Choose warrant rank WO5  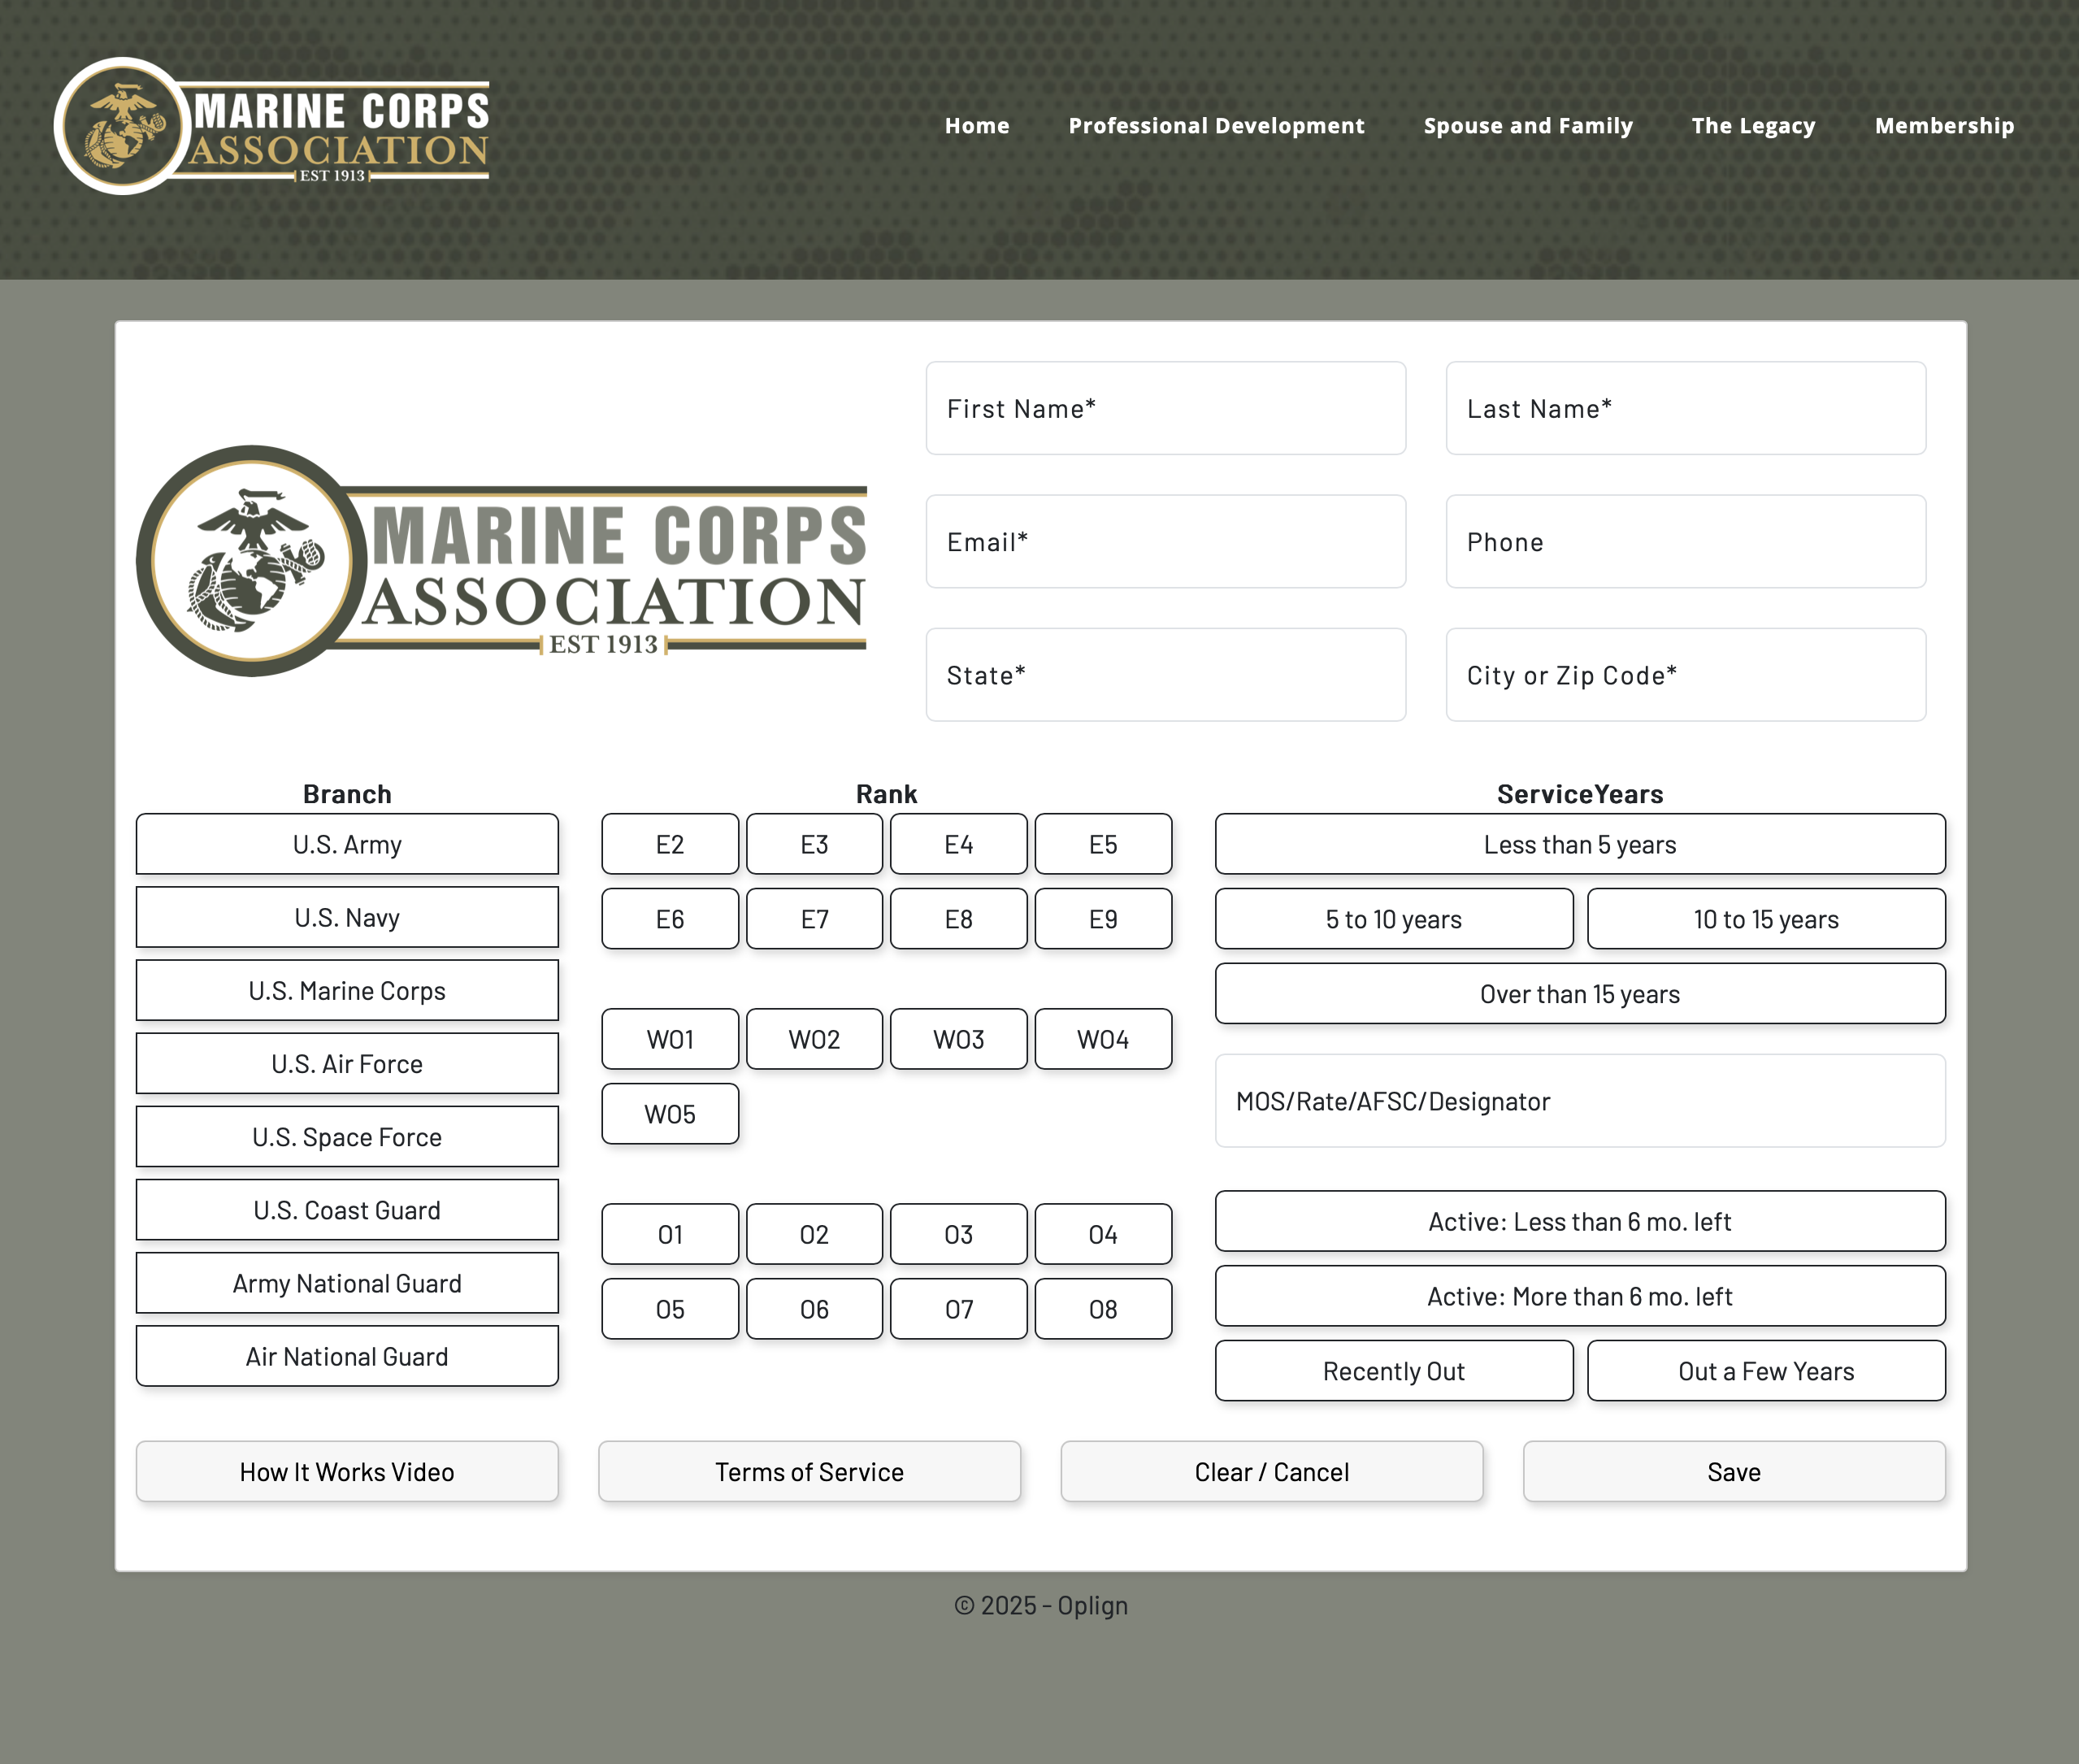pyautogui.click(x=670, y=1114)
